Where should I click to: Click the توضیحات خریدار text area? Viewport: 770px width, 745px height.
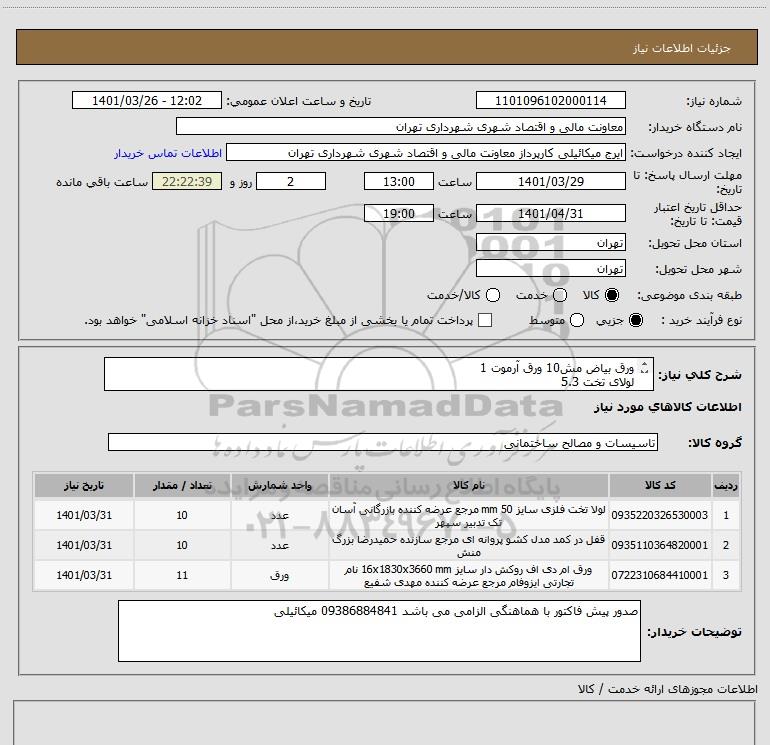pyautogui.click(x=379, y=631)
